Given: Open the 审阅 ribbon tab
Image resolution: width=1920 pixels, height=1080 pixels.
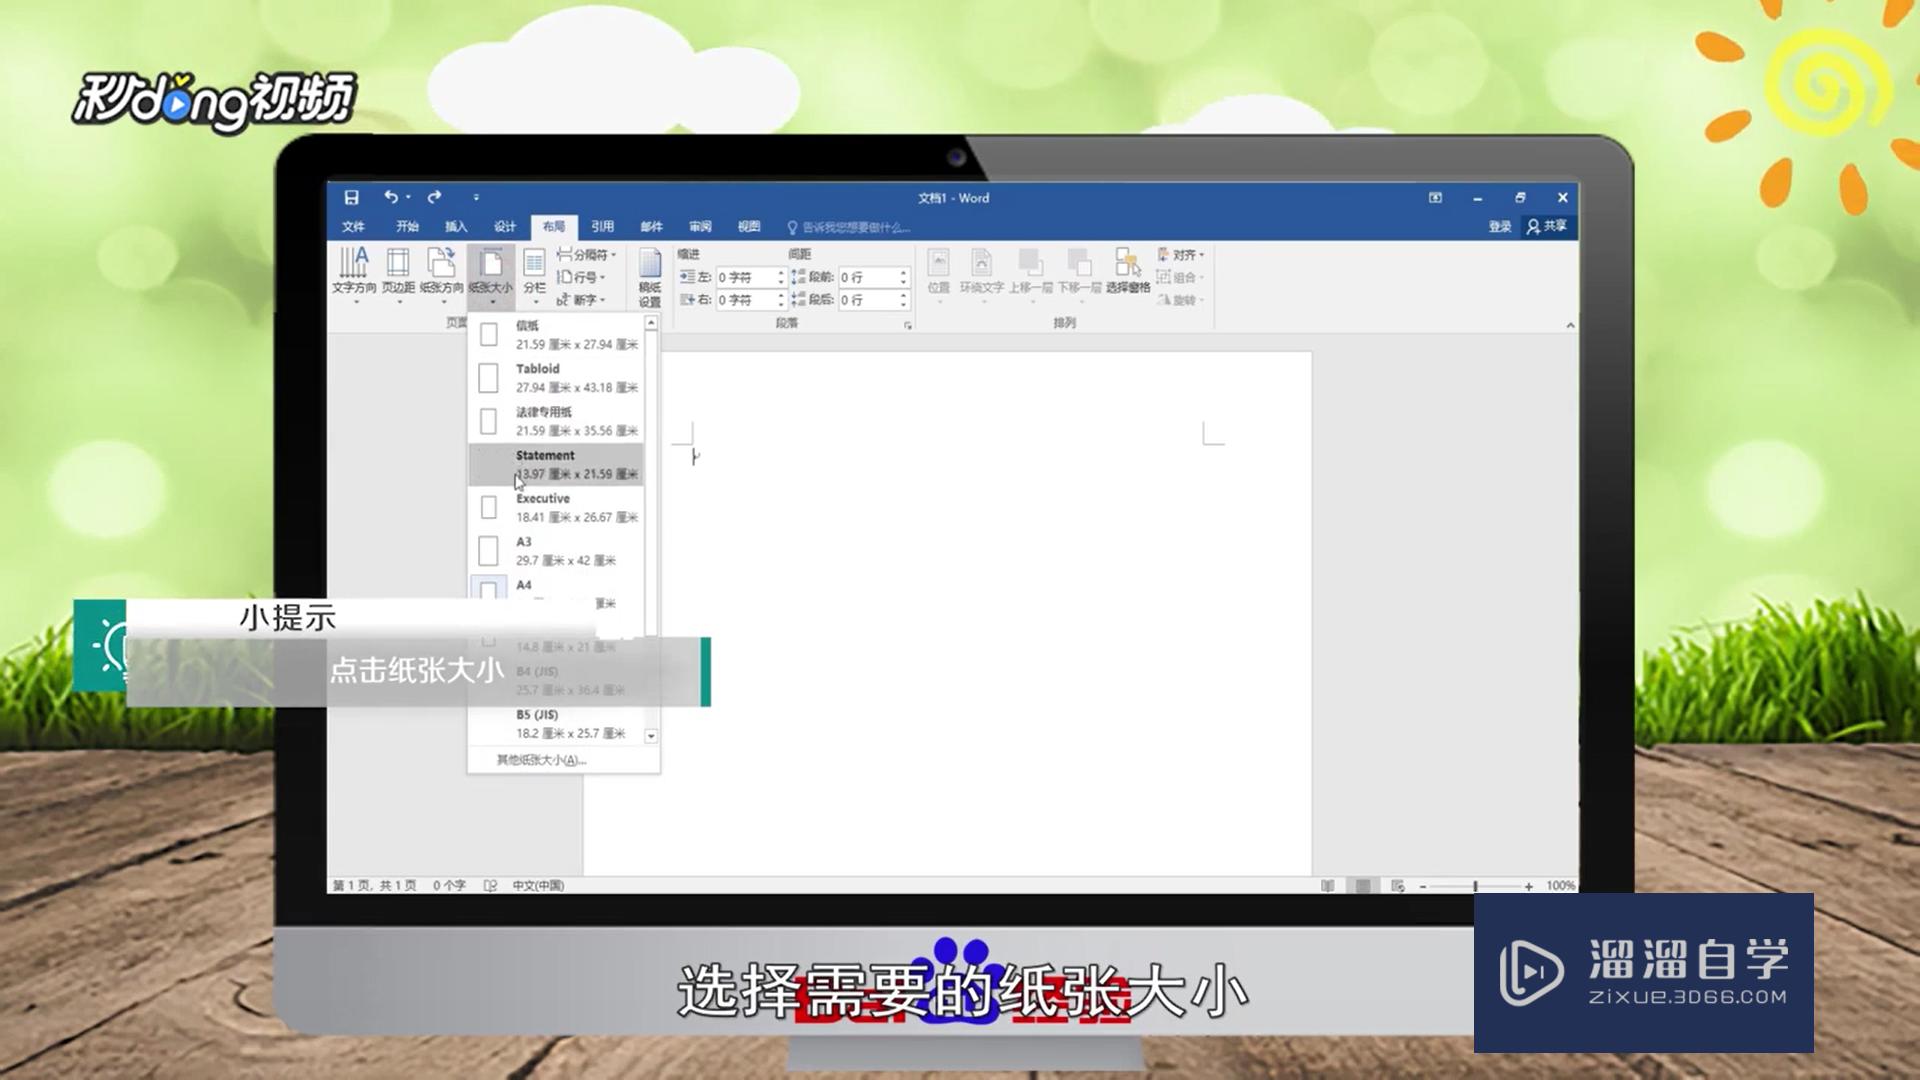Looking at the screenshot, I should point(699,226).
